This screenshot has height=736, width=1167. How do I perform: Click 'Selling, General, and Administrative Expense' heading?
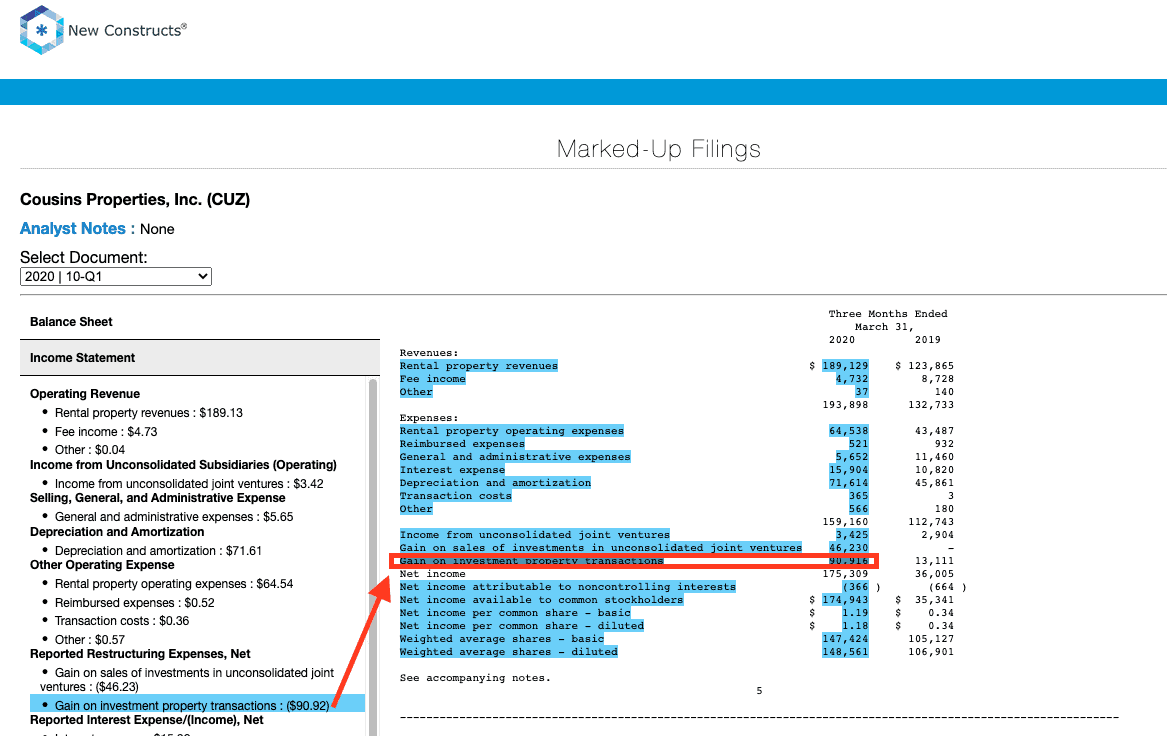tap(158, 498)
